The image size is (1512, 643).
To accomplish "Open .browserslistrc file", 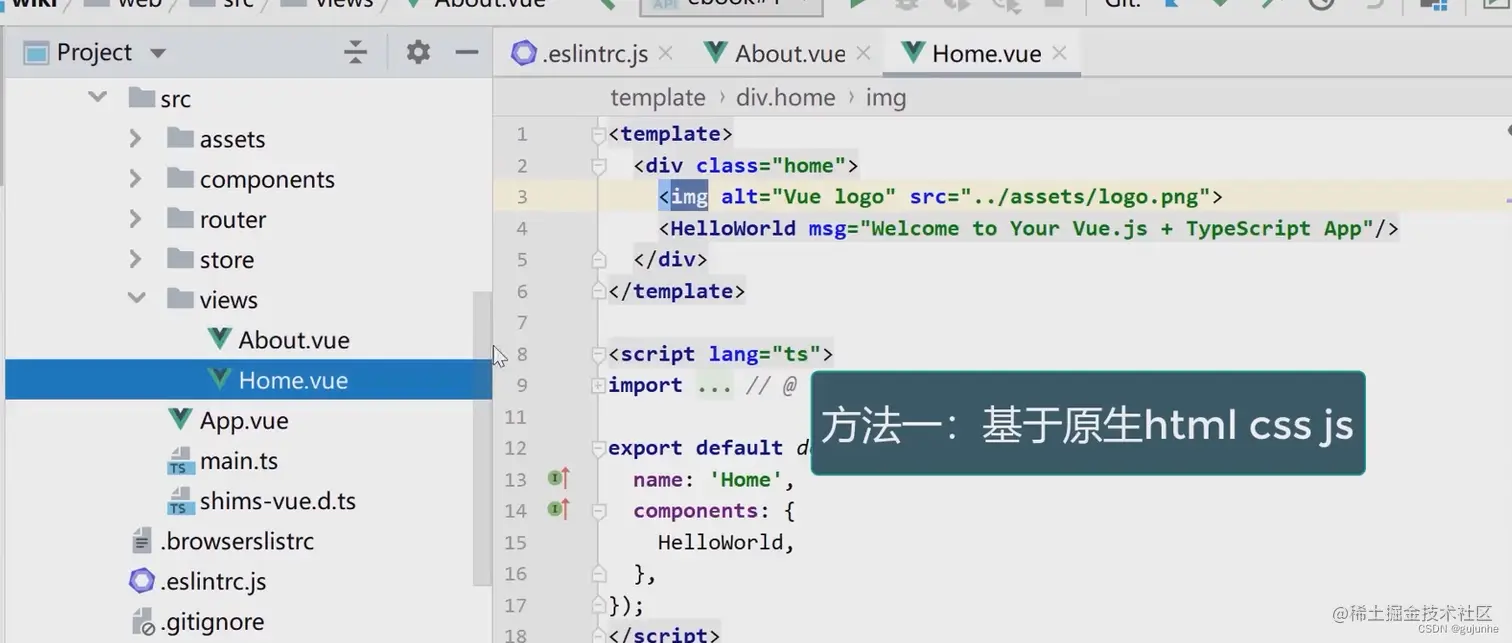I will (237, 541).
